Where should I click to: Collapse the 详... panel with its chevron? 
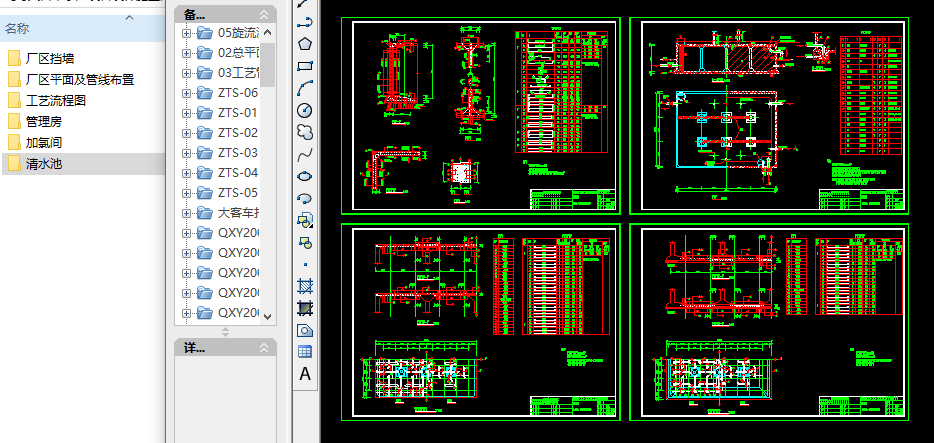(264, 348)
